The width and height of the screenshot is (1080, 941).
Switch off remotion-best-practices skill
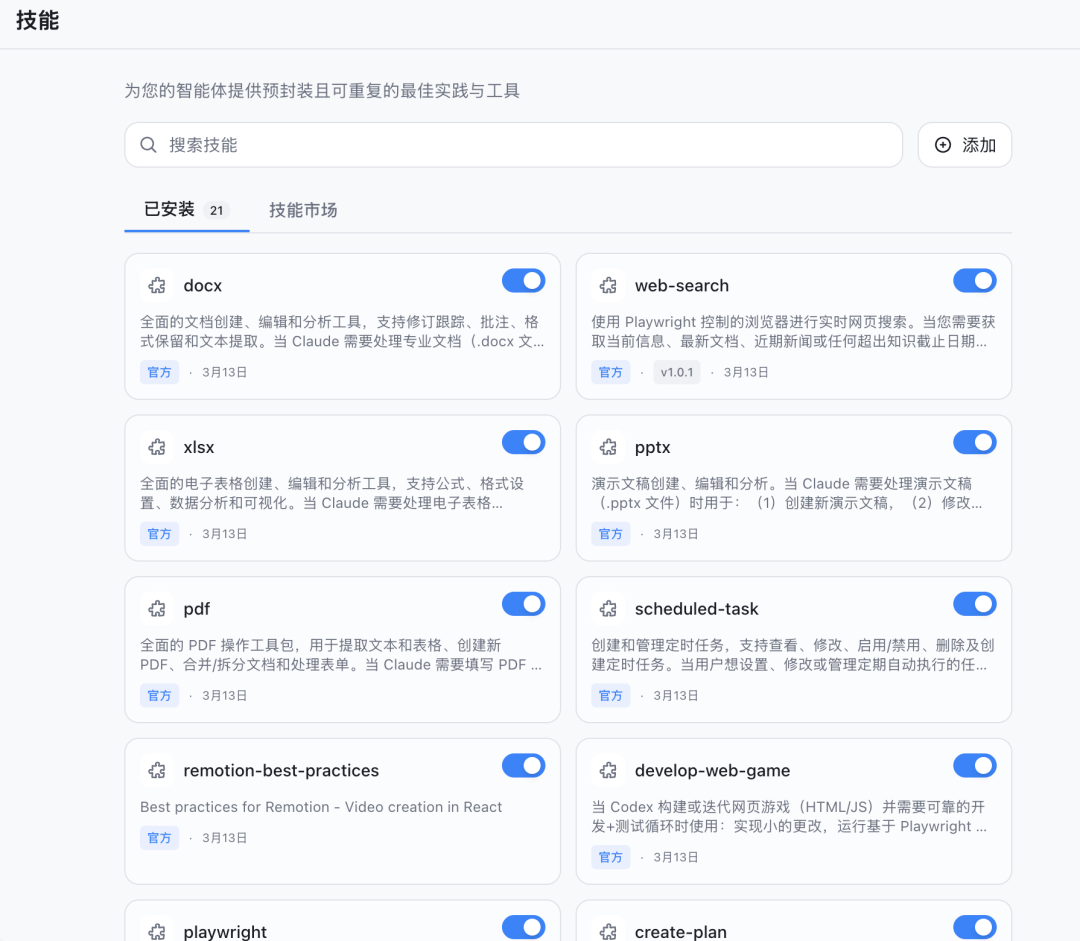tap(523, 766)
